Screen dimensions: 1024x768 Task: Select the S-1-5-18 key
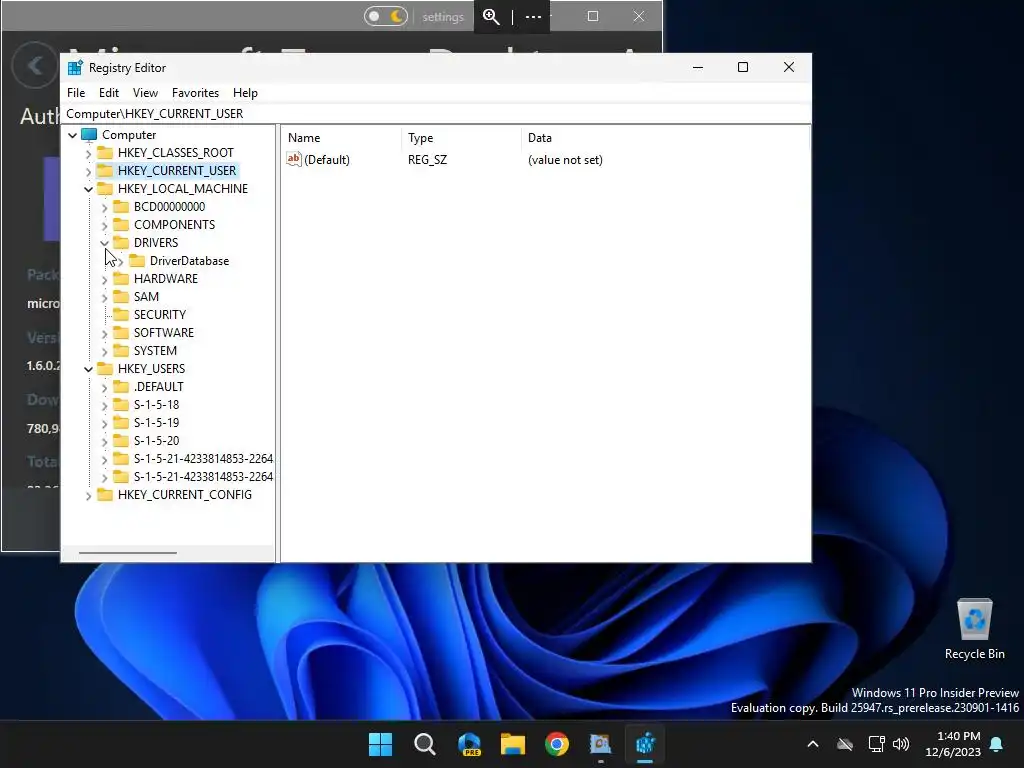pos(156,405)
